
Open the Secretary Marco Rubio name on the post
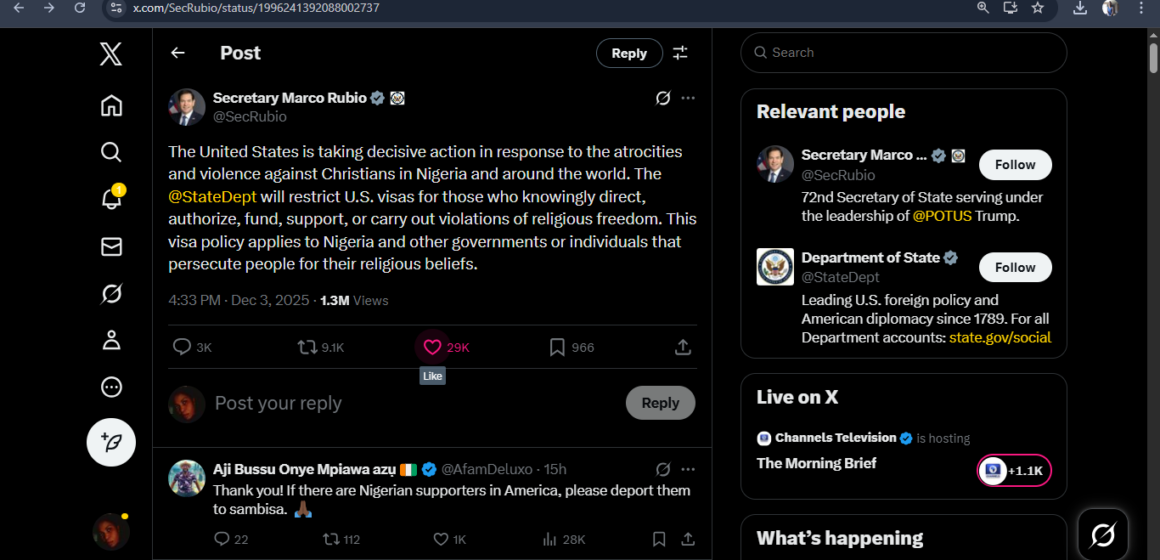coord(289,98)
